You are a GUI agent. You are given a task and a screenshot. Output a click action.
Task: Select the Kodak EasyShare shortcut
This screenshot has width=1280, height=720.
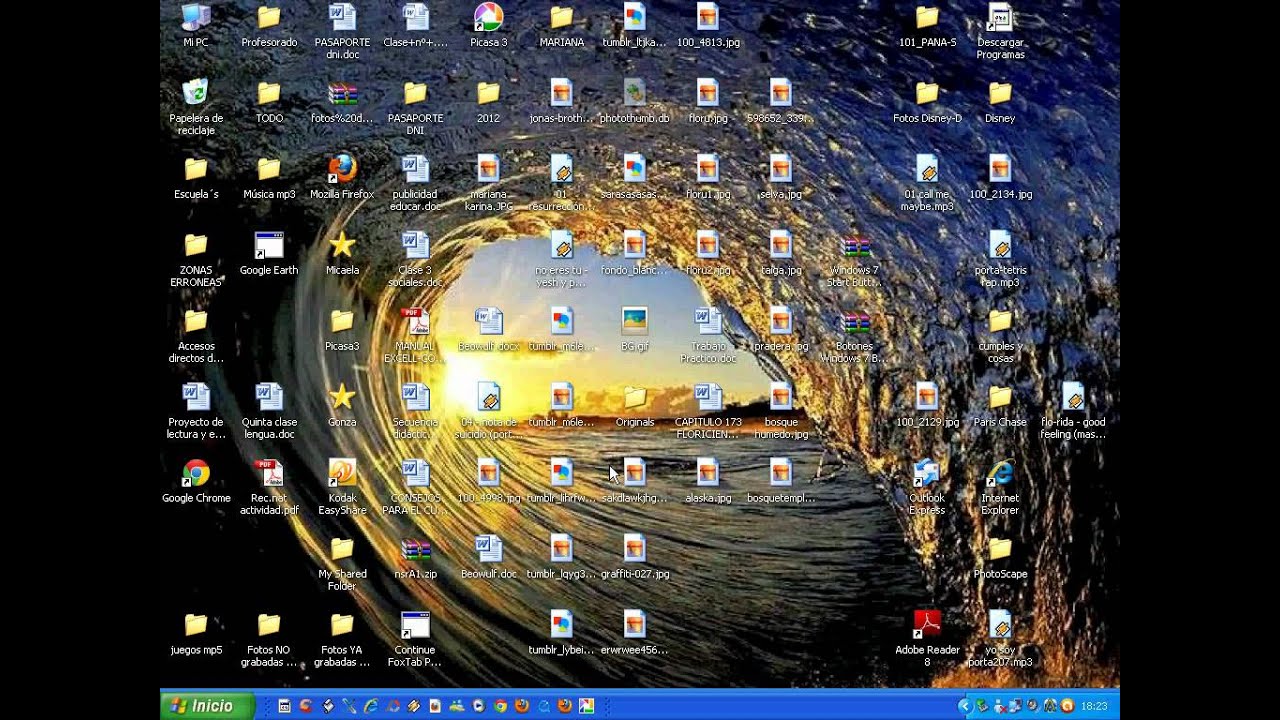coord(342,474)
